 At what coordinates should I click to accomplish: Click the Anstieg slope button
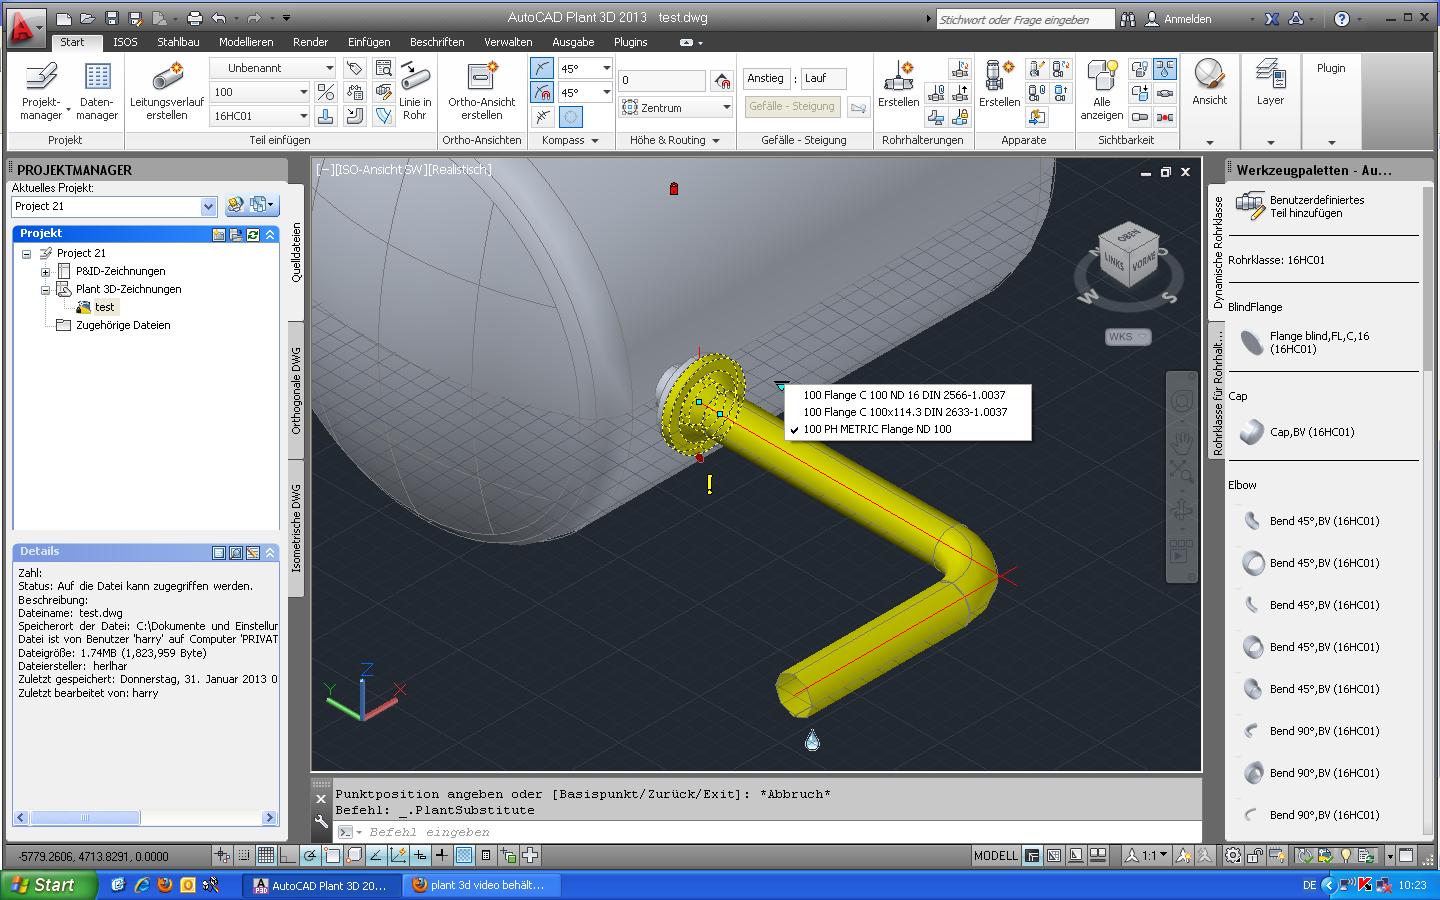[x=765, y=78]
